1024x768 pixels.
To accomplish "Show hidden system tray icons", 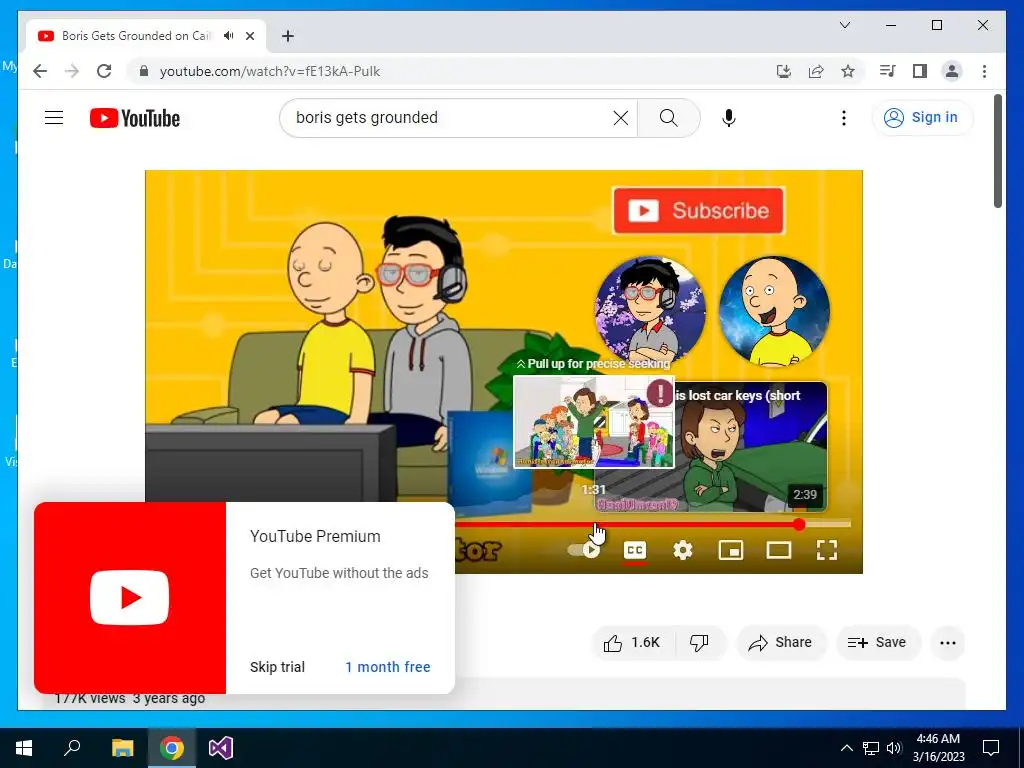I will tap(846, 748).
